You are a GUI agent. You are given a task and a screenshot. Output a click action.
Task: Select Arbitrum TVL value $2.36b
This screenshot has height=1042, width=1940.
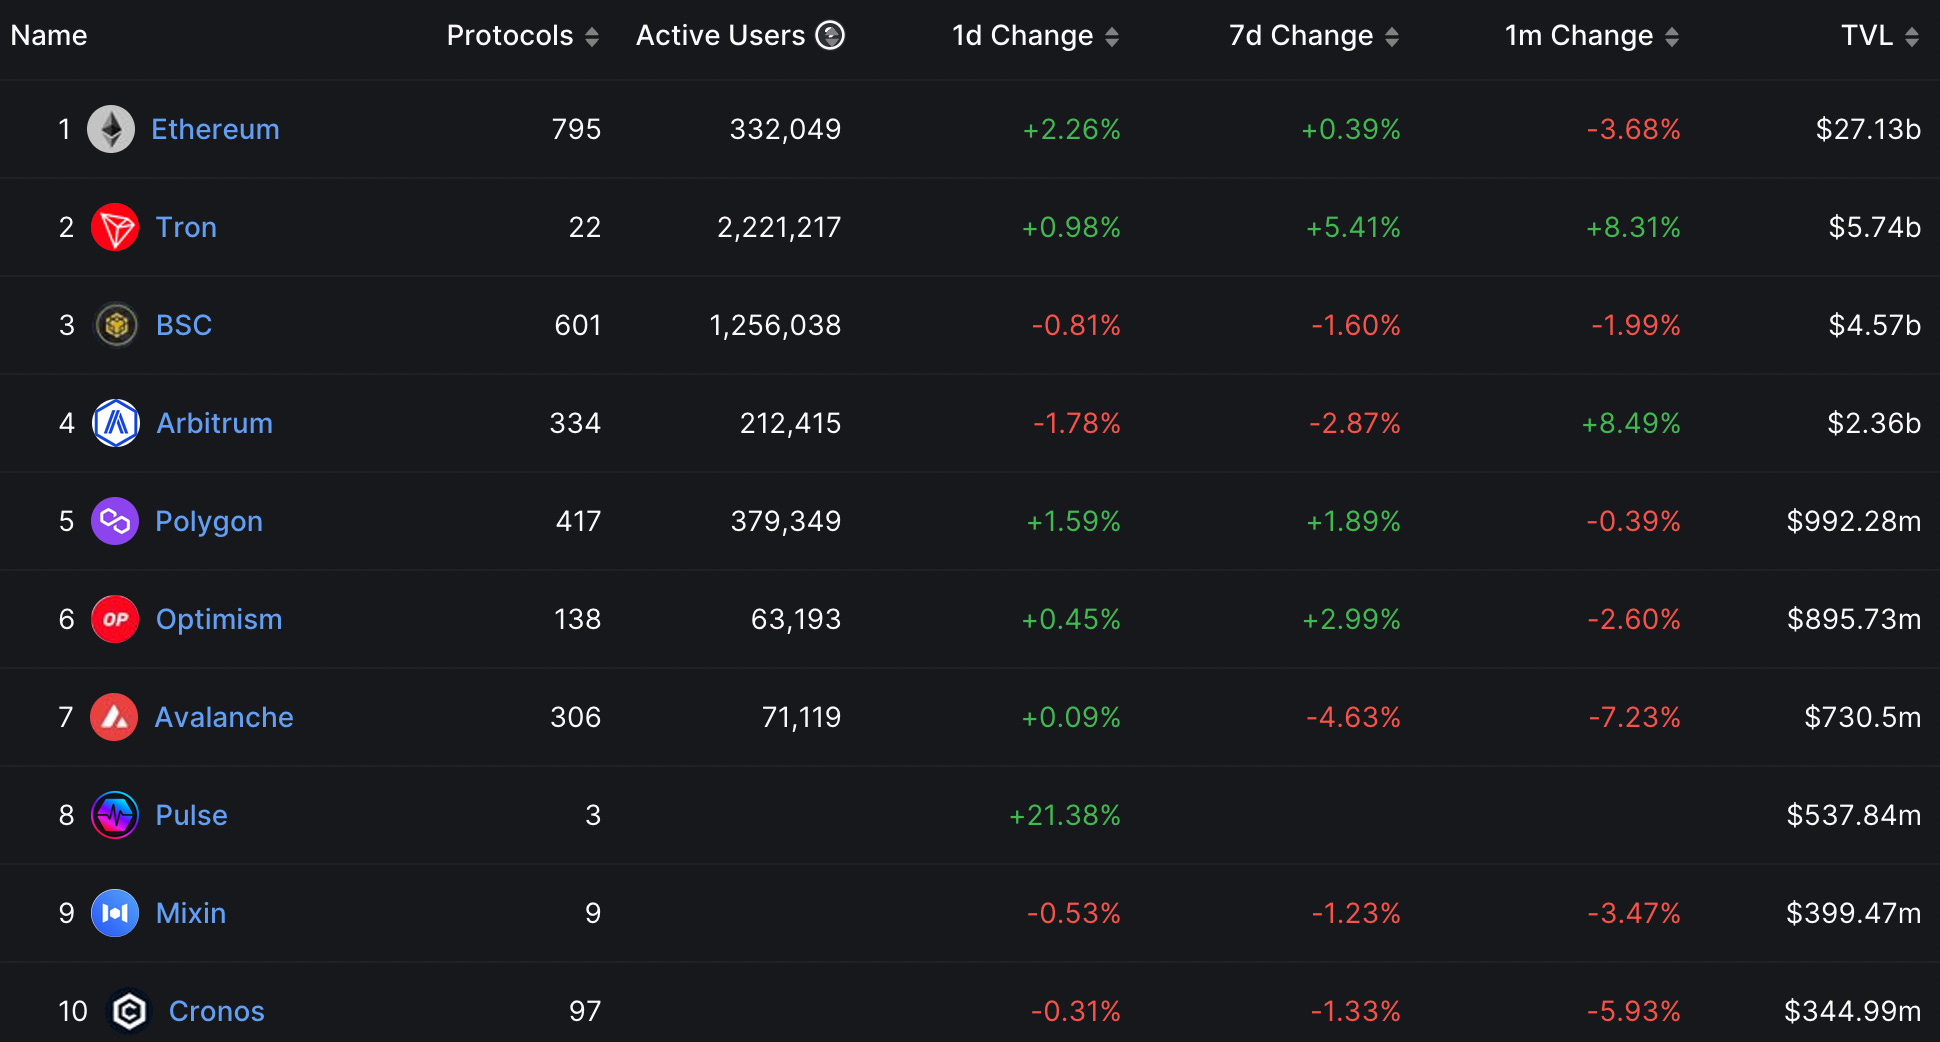coord(1874,423)
